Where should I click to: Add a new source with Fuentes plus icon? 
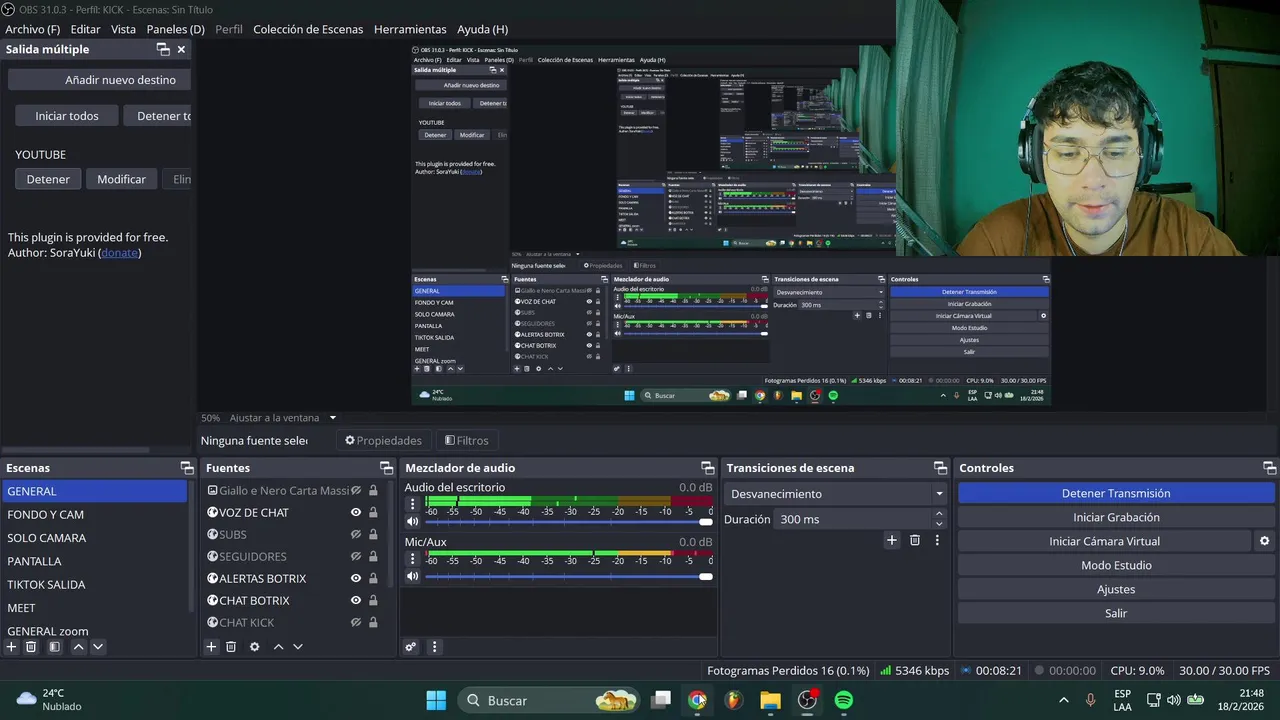(x=211, y=647)
